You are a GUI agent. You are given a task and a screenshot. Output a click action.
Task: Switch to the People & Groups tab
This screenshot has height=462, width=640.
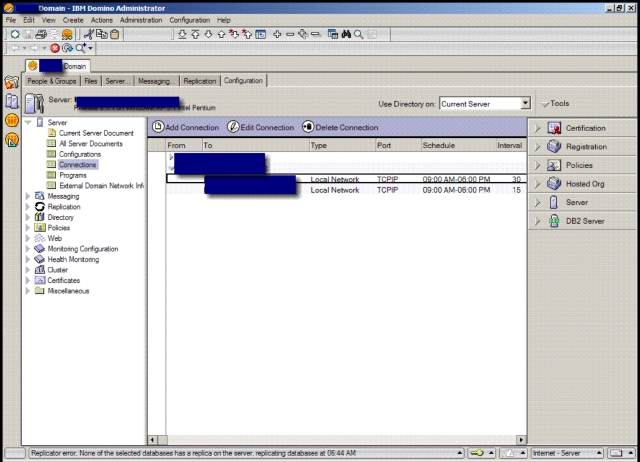click(x=52, y=81)
